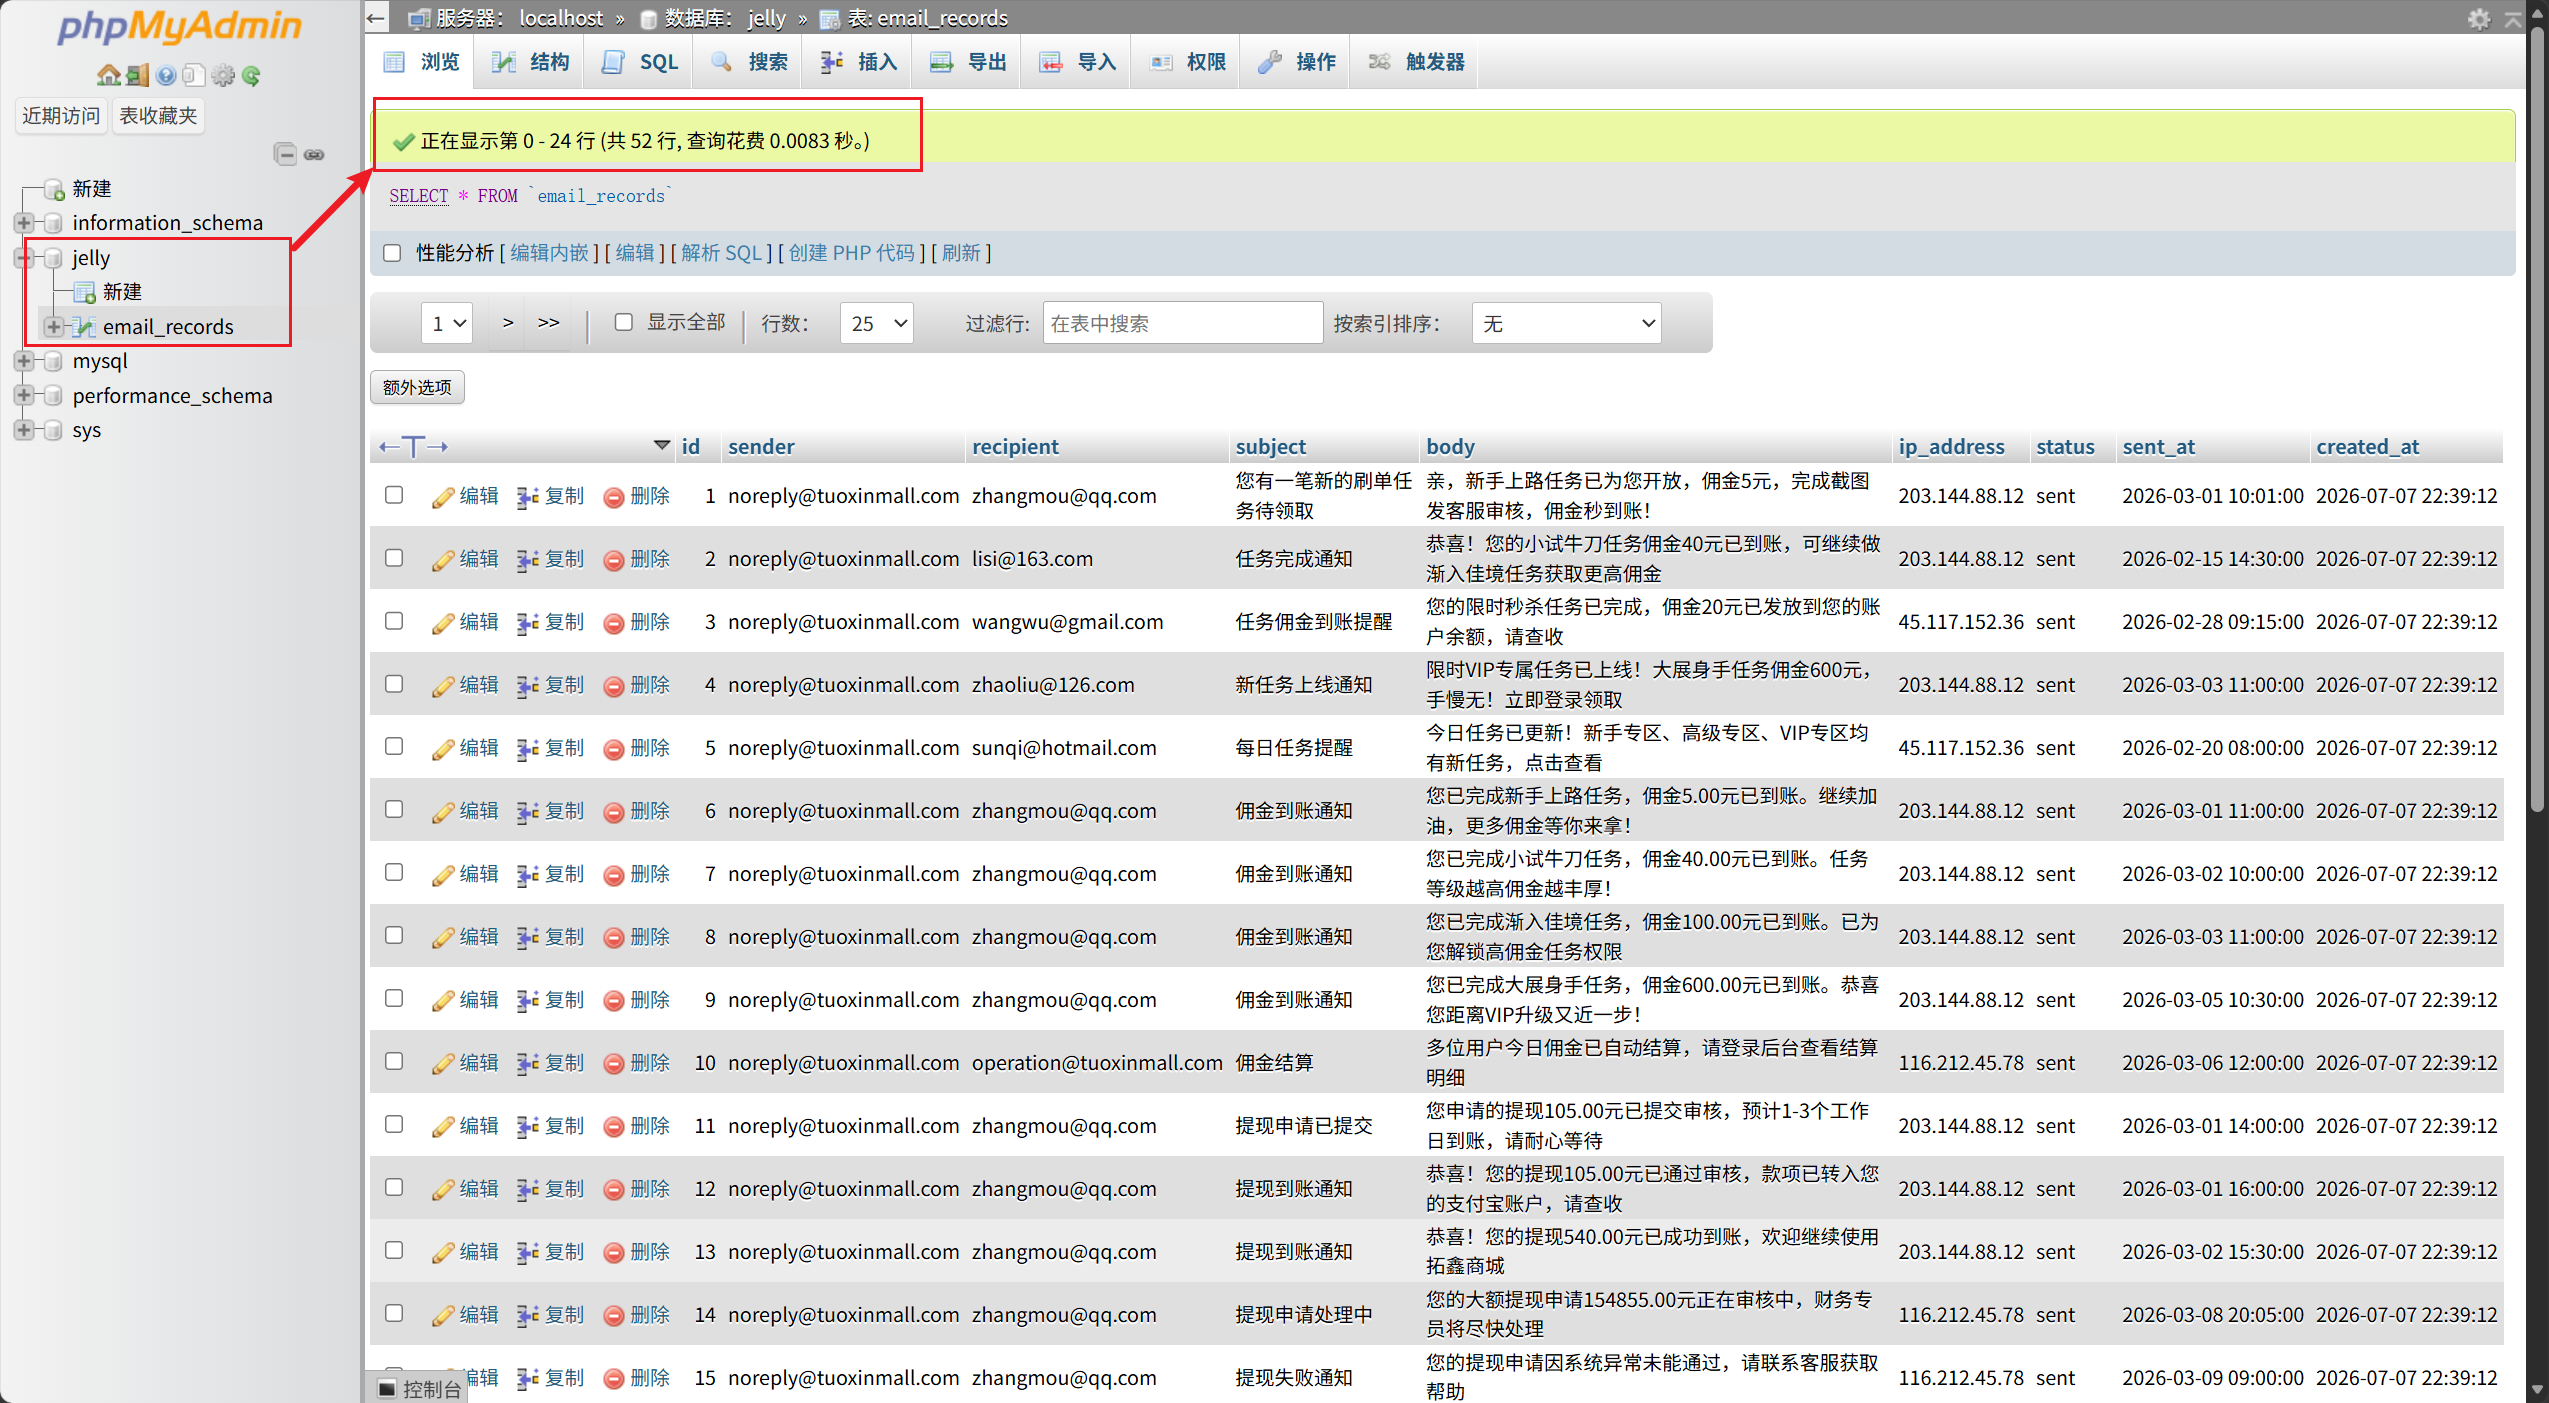Expand the email_records table node
The width and height of the screenshot is (2549, 1403).
(x=54, y=326)
